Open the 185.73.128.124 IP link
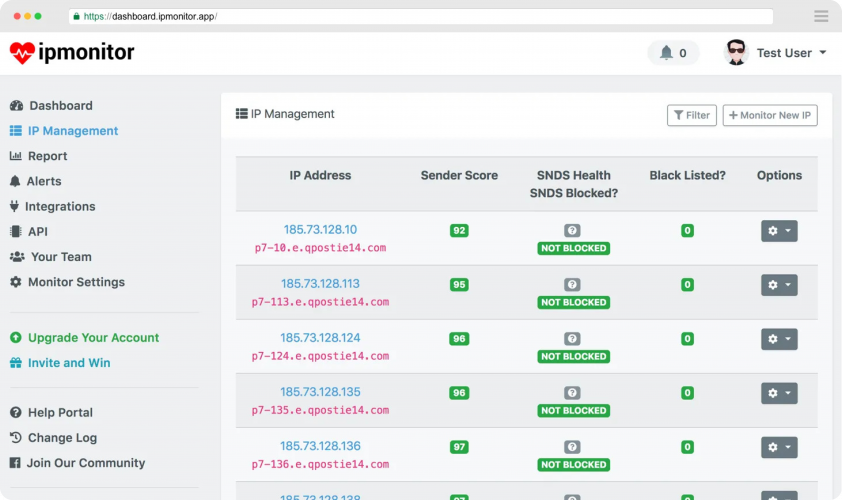842x500 pixels. tap(320, 338)
